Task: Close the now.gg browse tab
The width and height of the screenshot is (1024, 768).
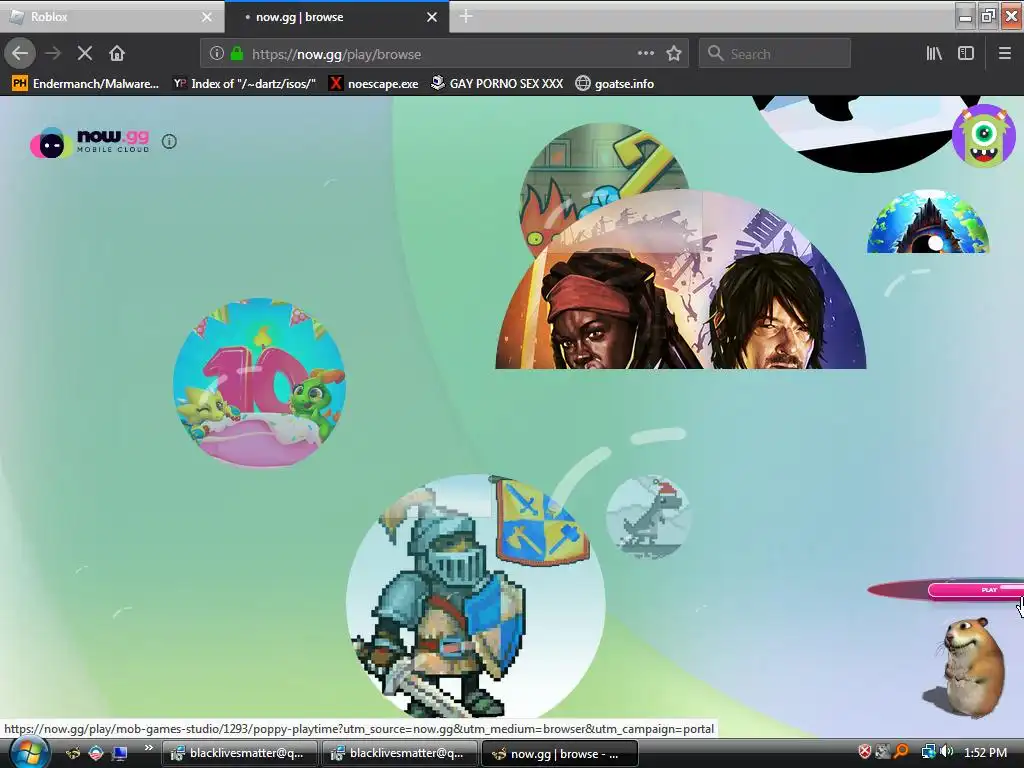Action: (432, 17)
